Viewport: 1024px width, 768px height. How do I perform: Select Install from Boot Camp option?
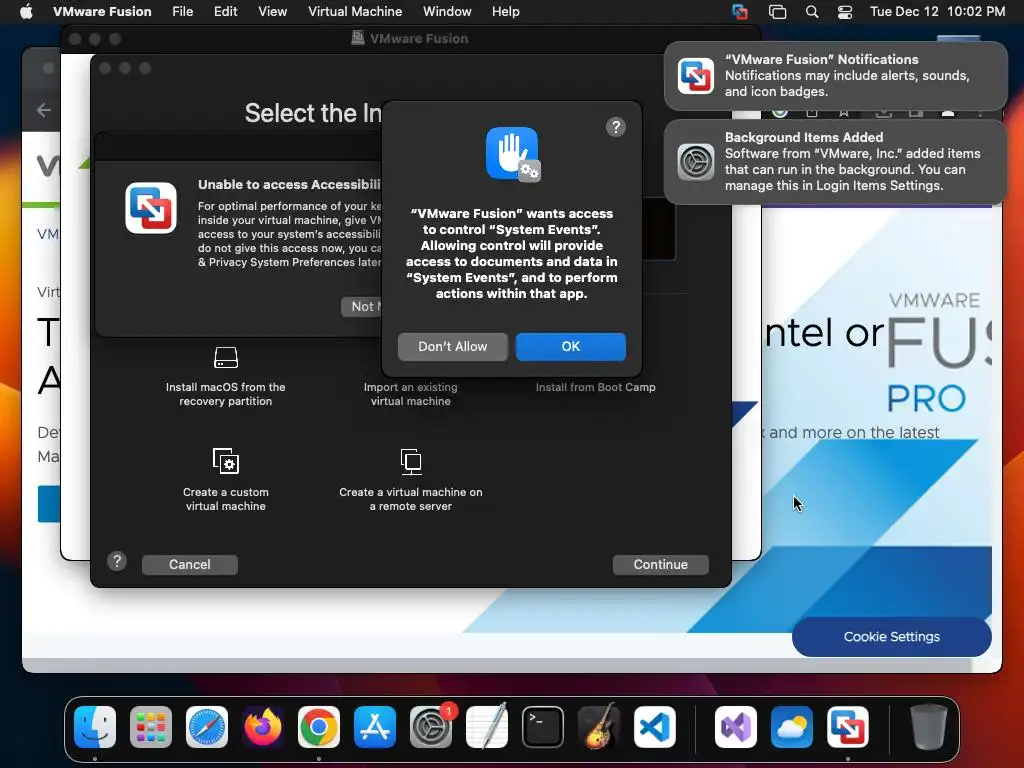click(x=595, y=387)
